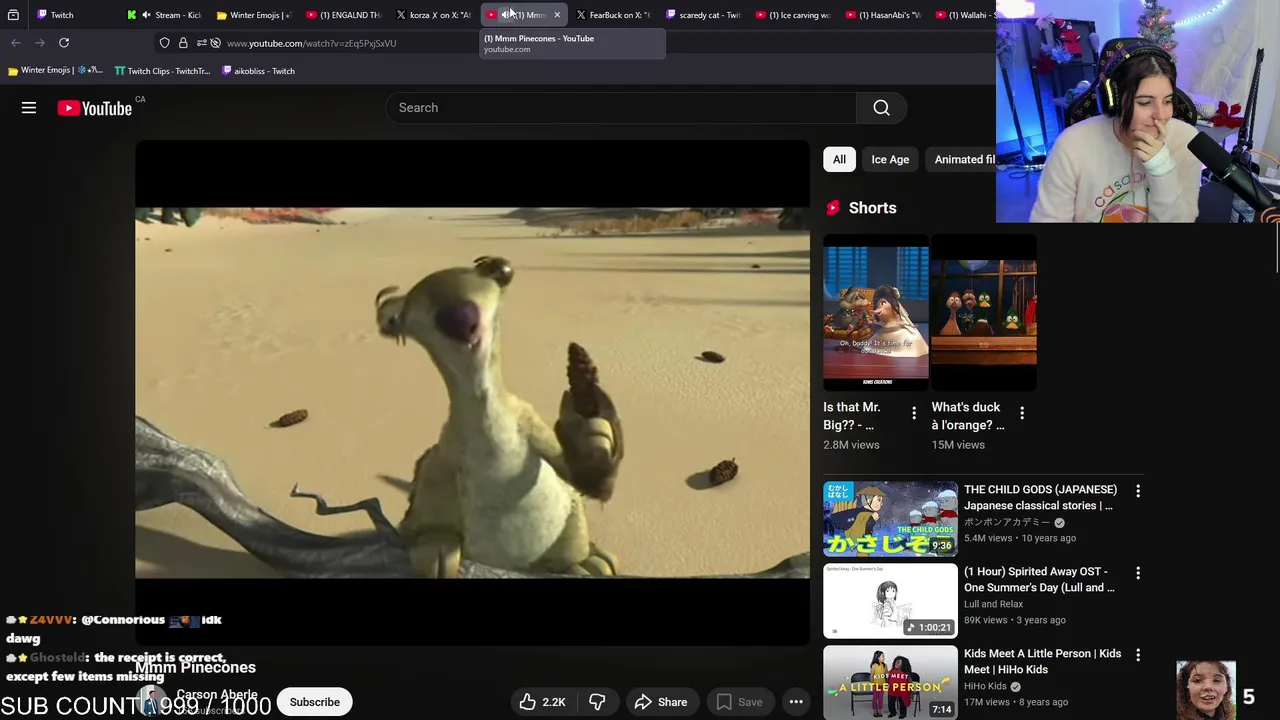Select the Ice Age filter chip
The image size is (1280, 720).
point(890,159)
